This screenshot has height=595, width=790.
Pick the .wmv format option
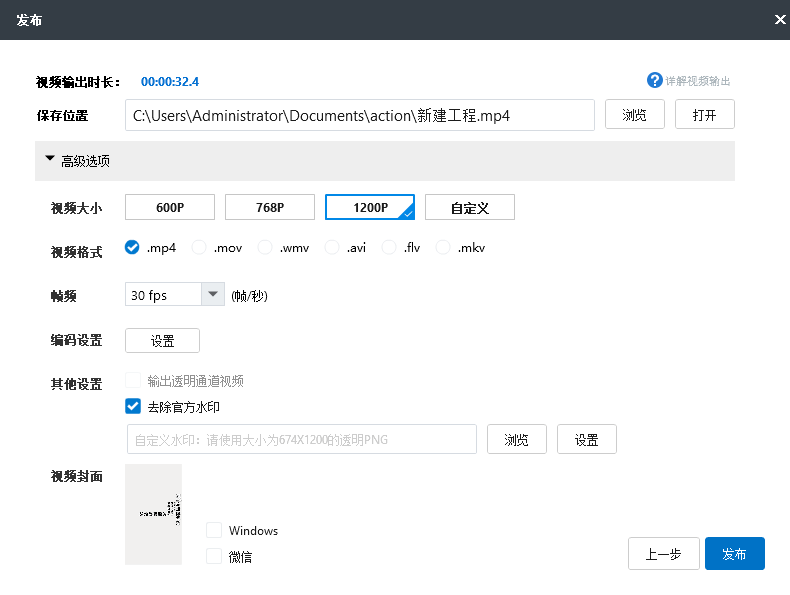pyautogui.click(x=265, y=247)
